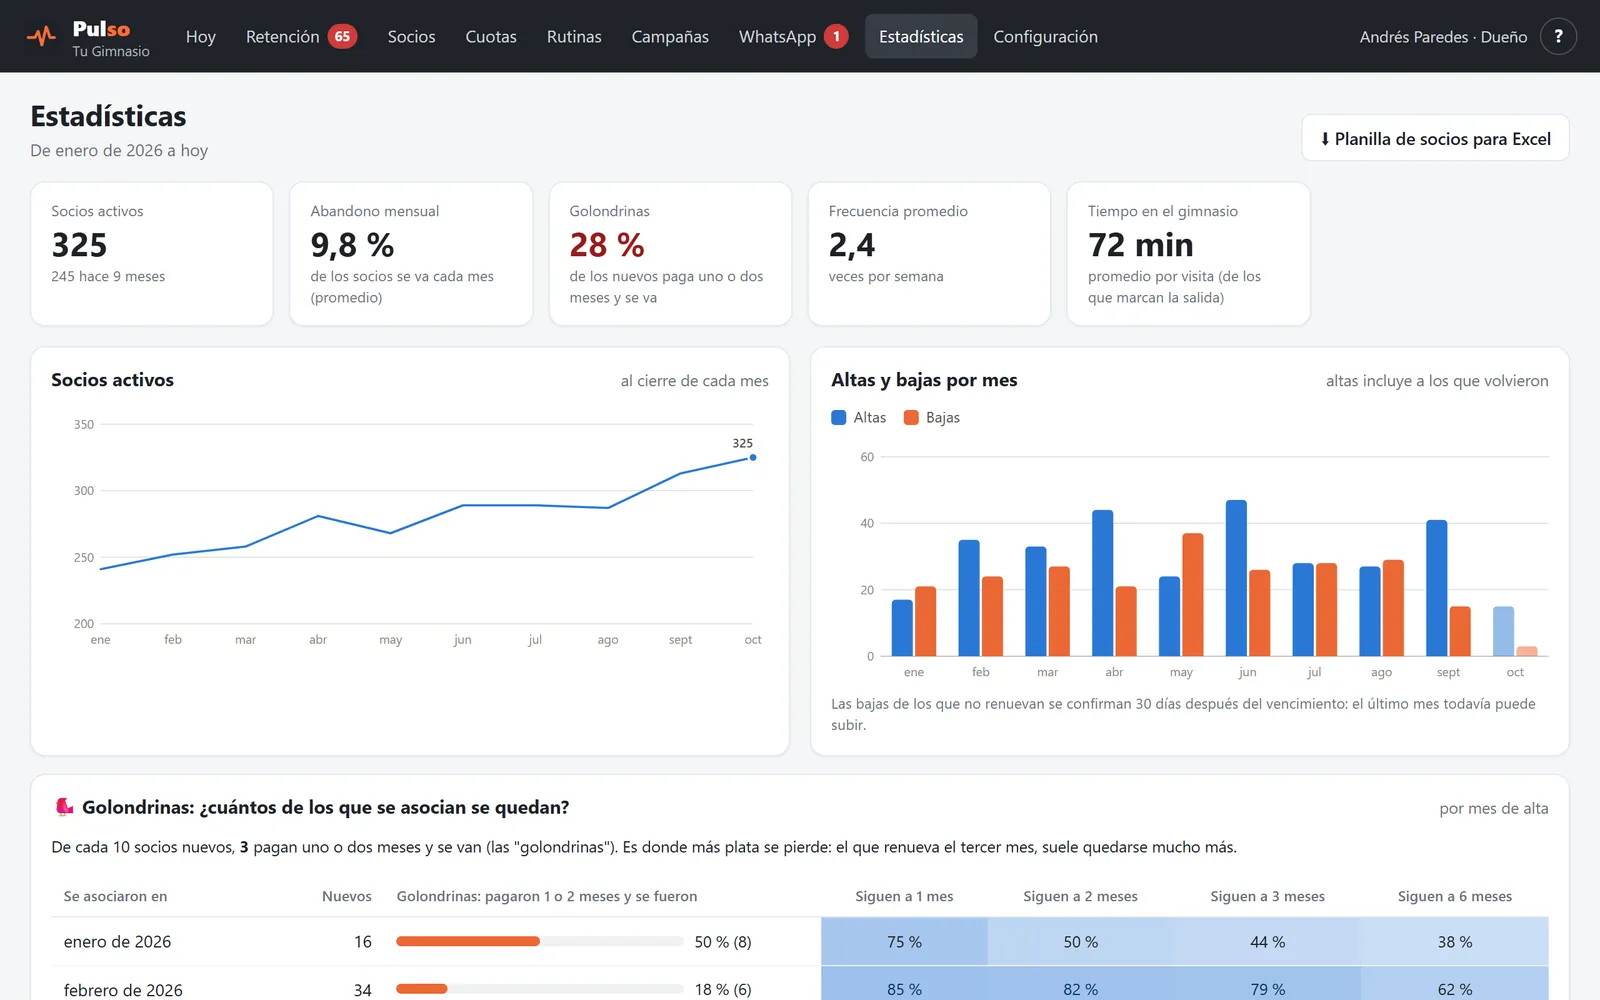The width and height of the screenshot is (1600, 1000).
Task: Click the Socios activos 325 stat card
Action: point(152,254)
